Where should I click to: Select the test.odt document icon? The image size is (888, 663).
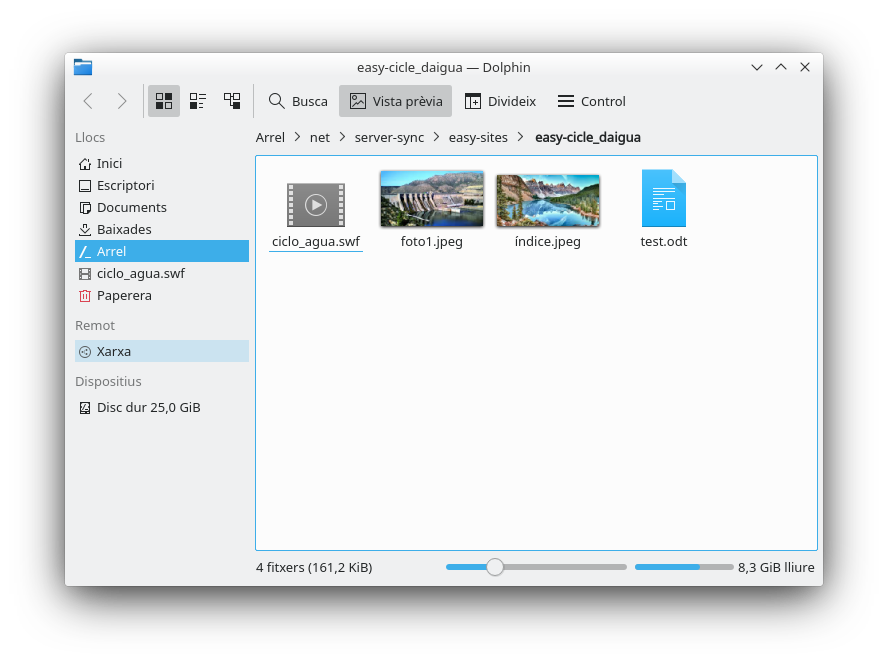tap(663, 199)
